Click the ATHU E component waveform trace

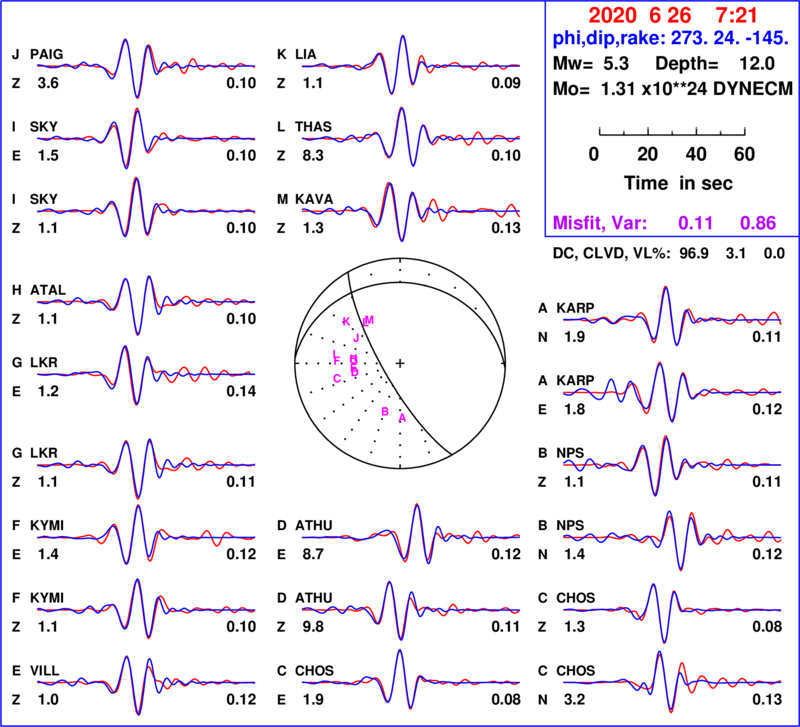tap(411, 536)
